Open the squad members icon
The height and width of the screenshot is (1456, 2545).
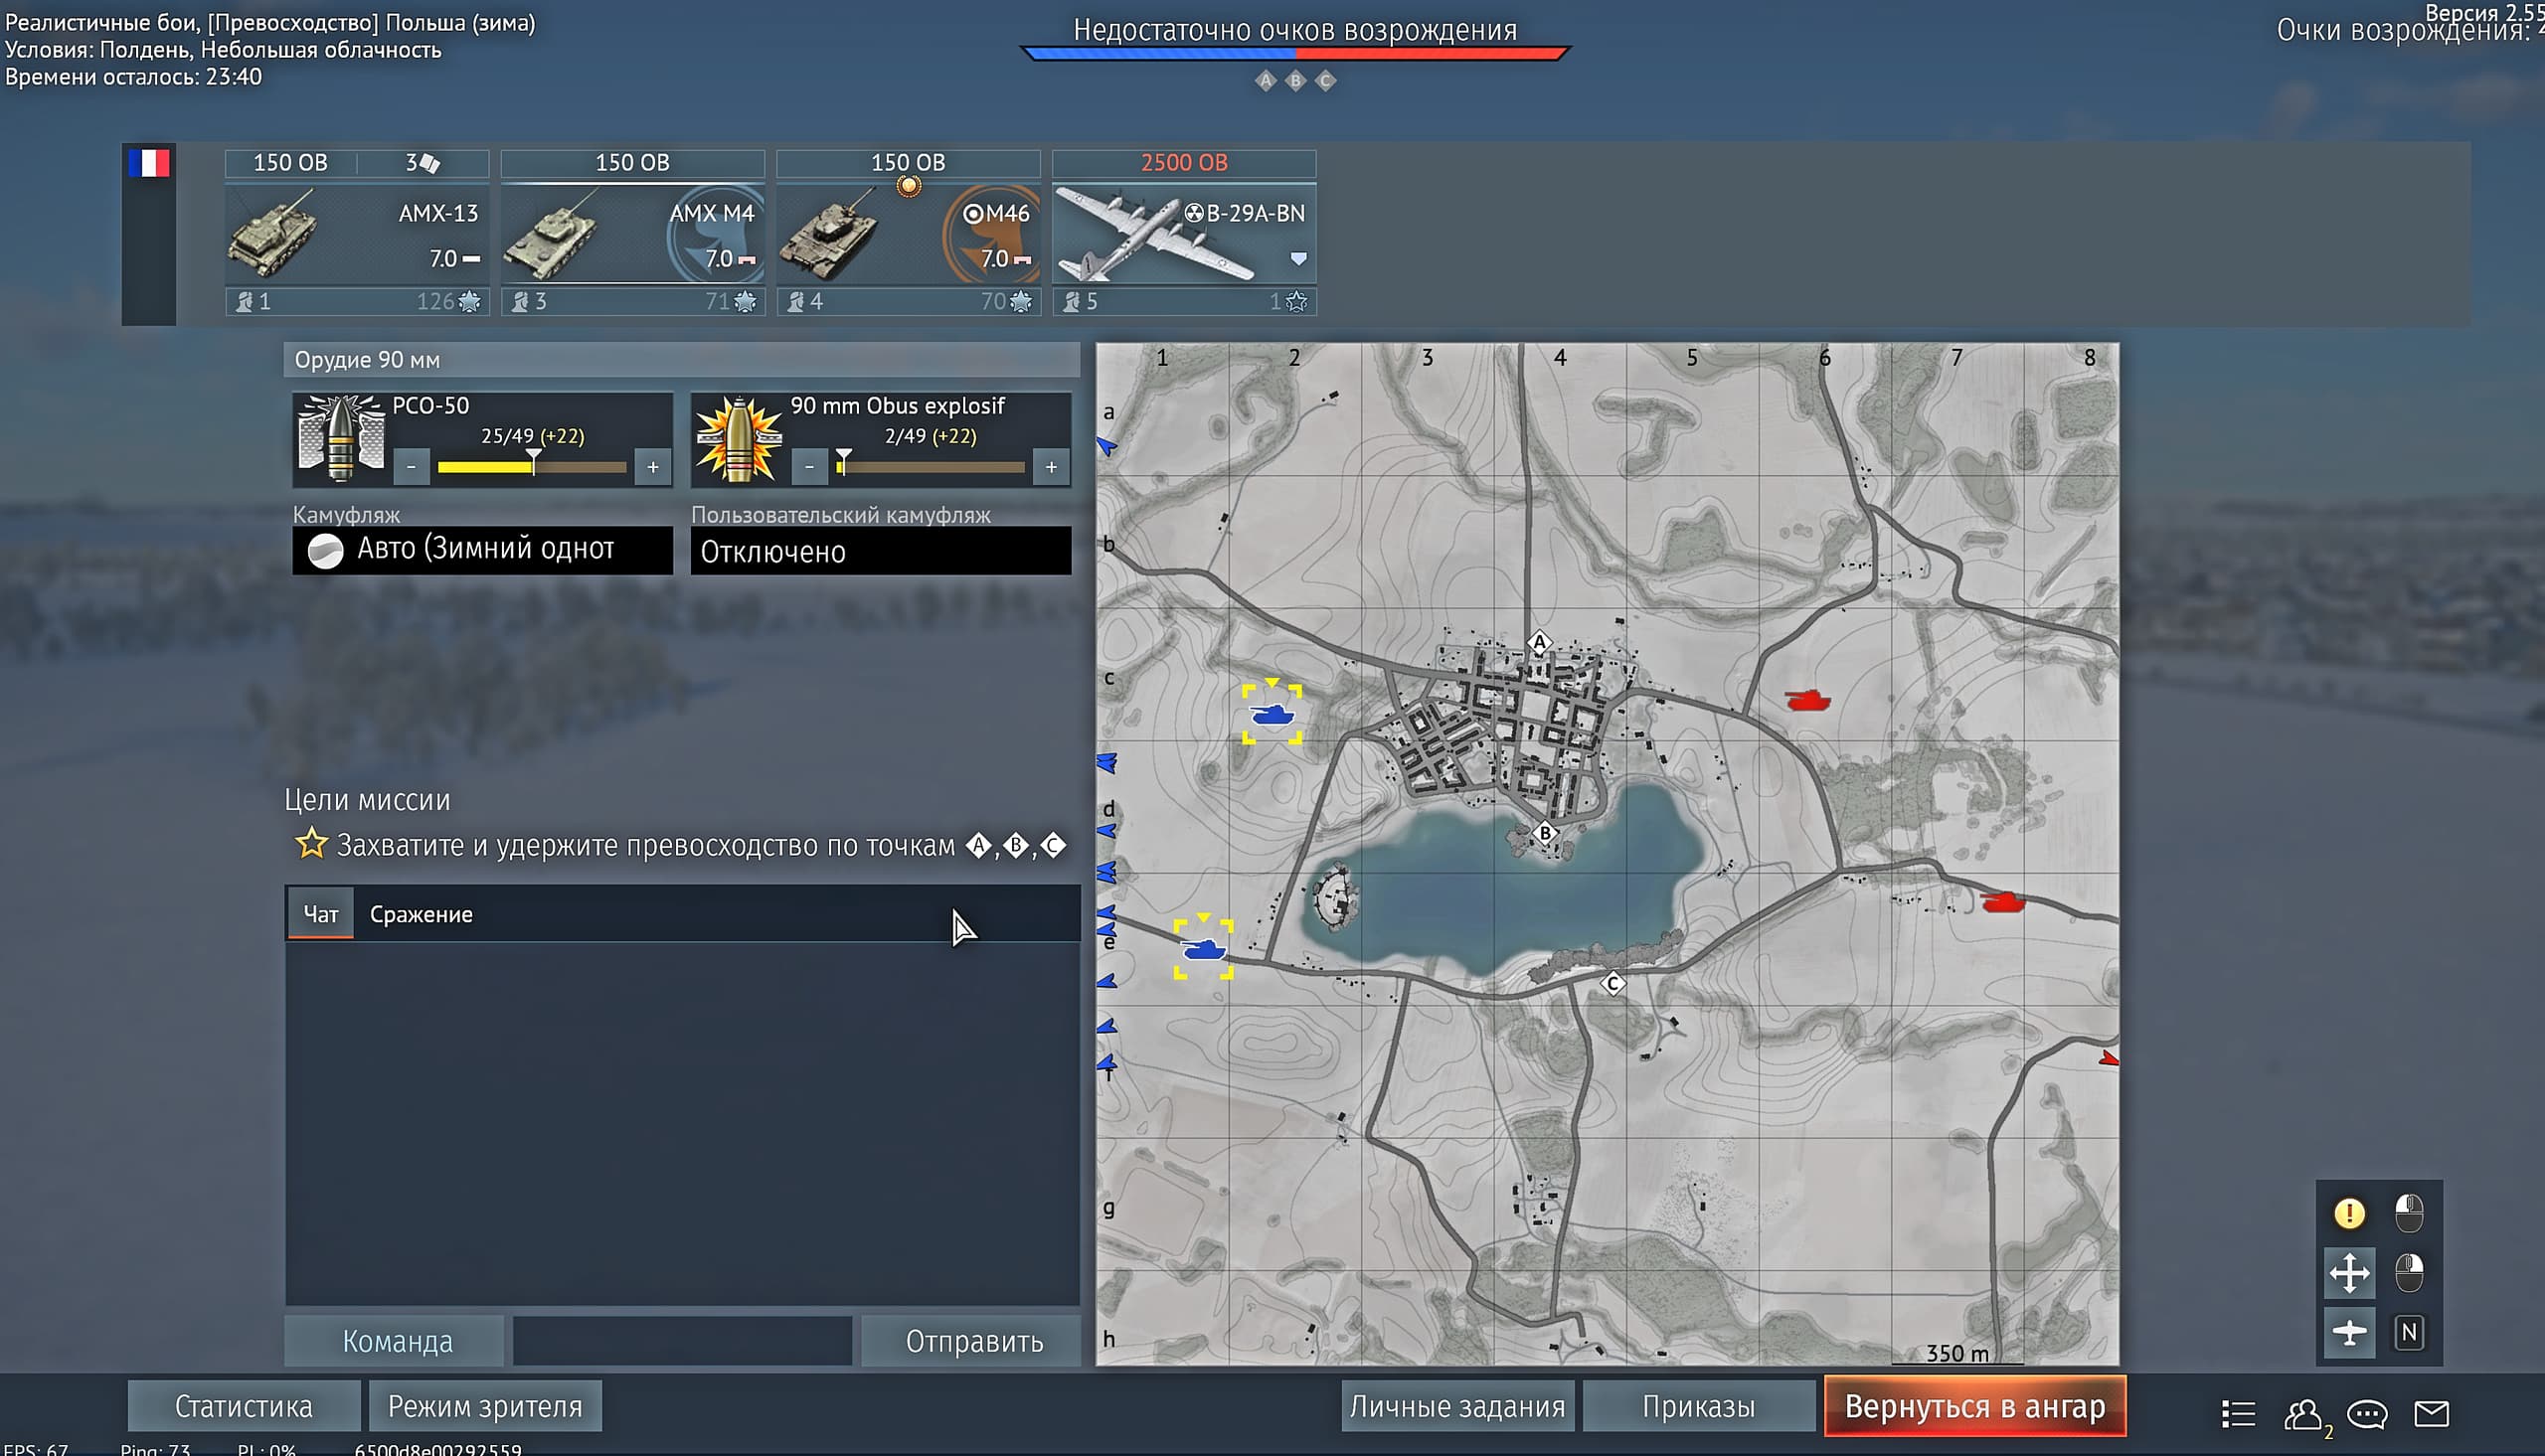(2303, 1413)
